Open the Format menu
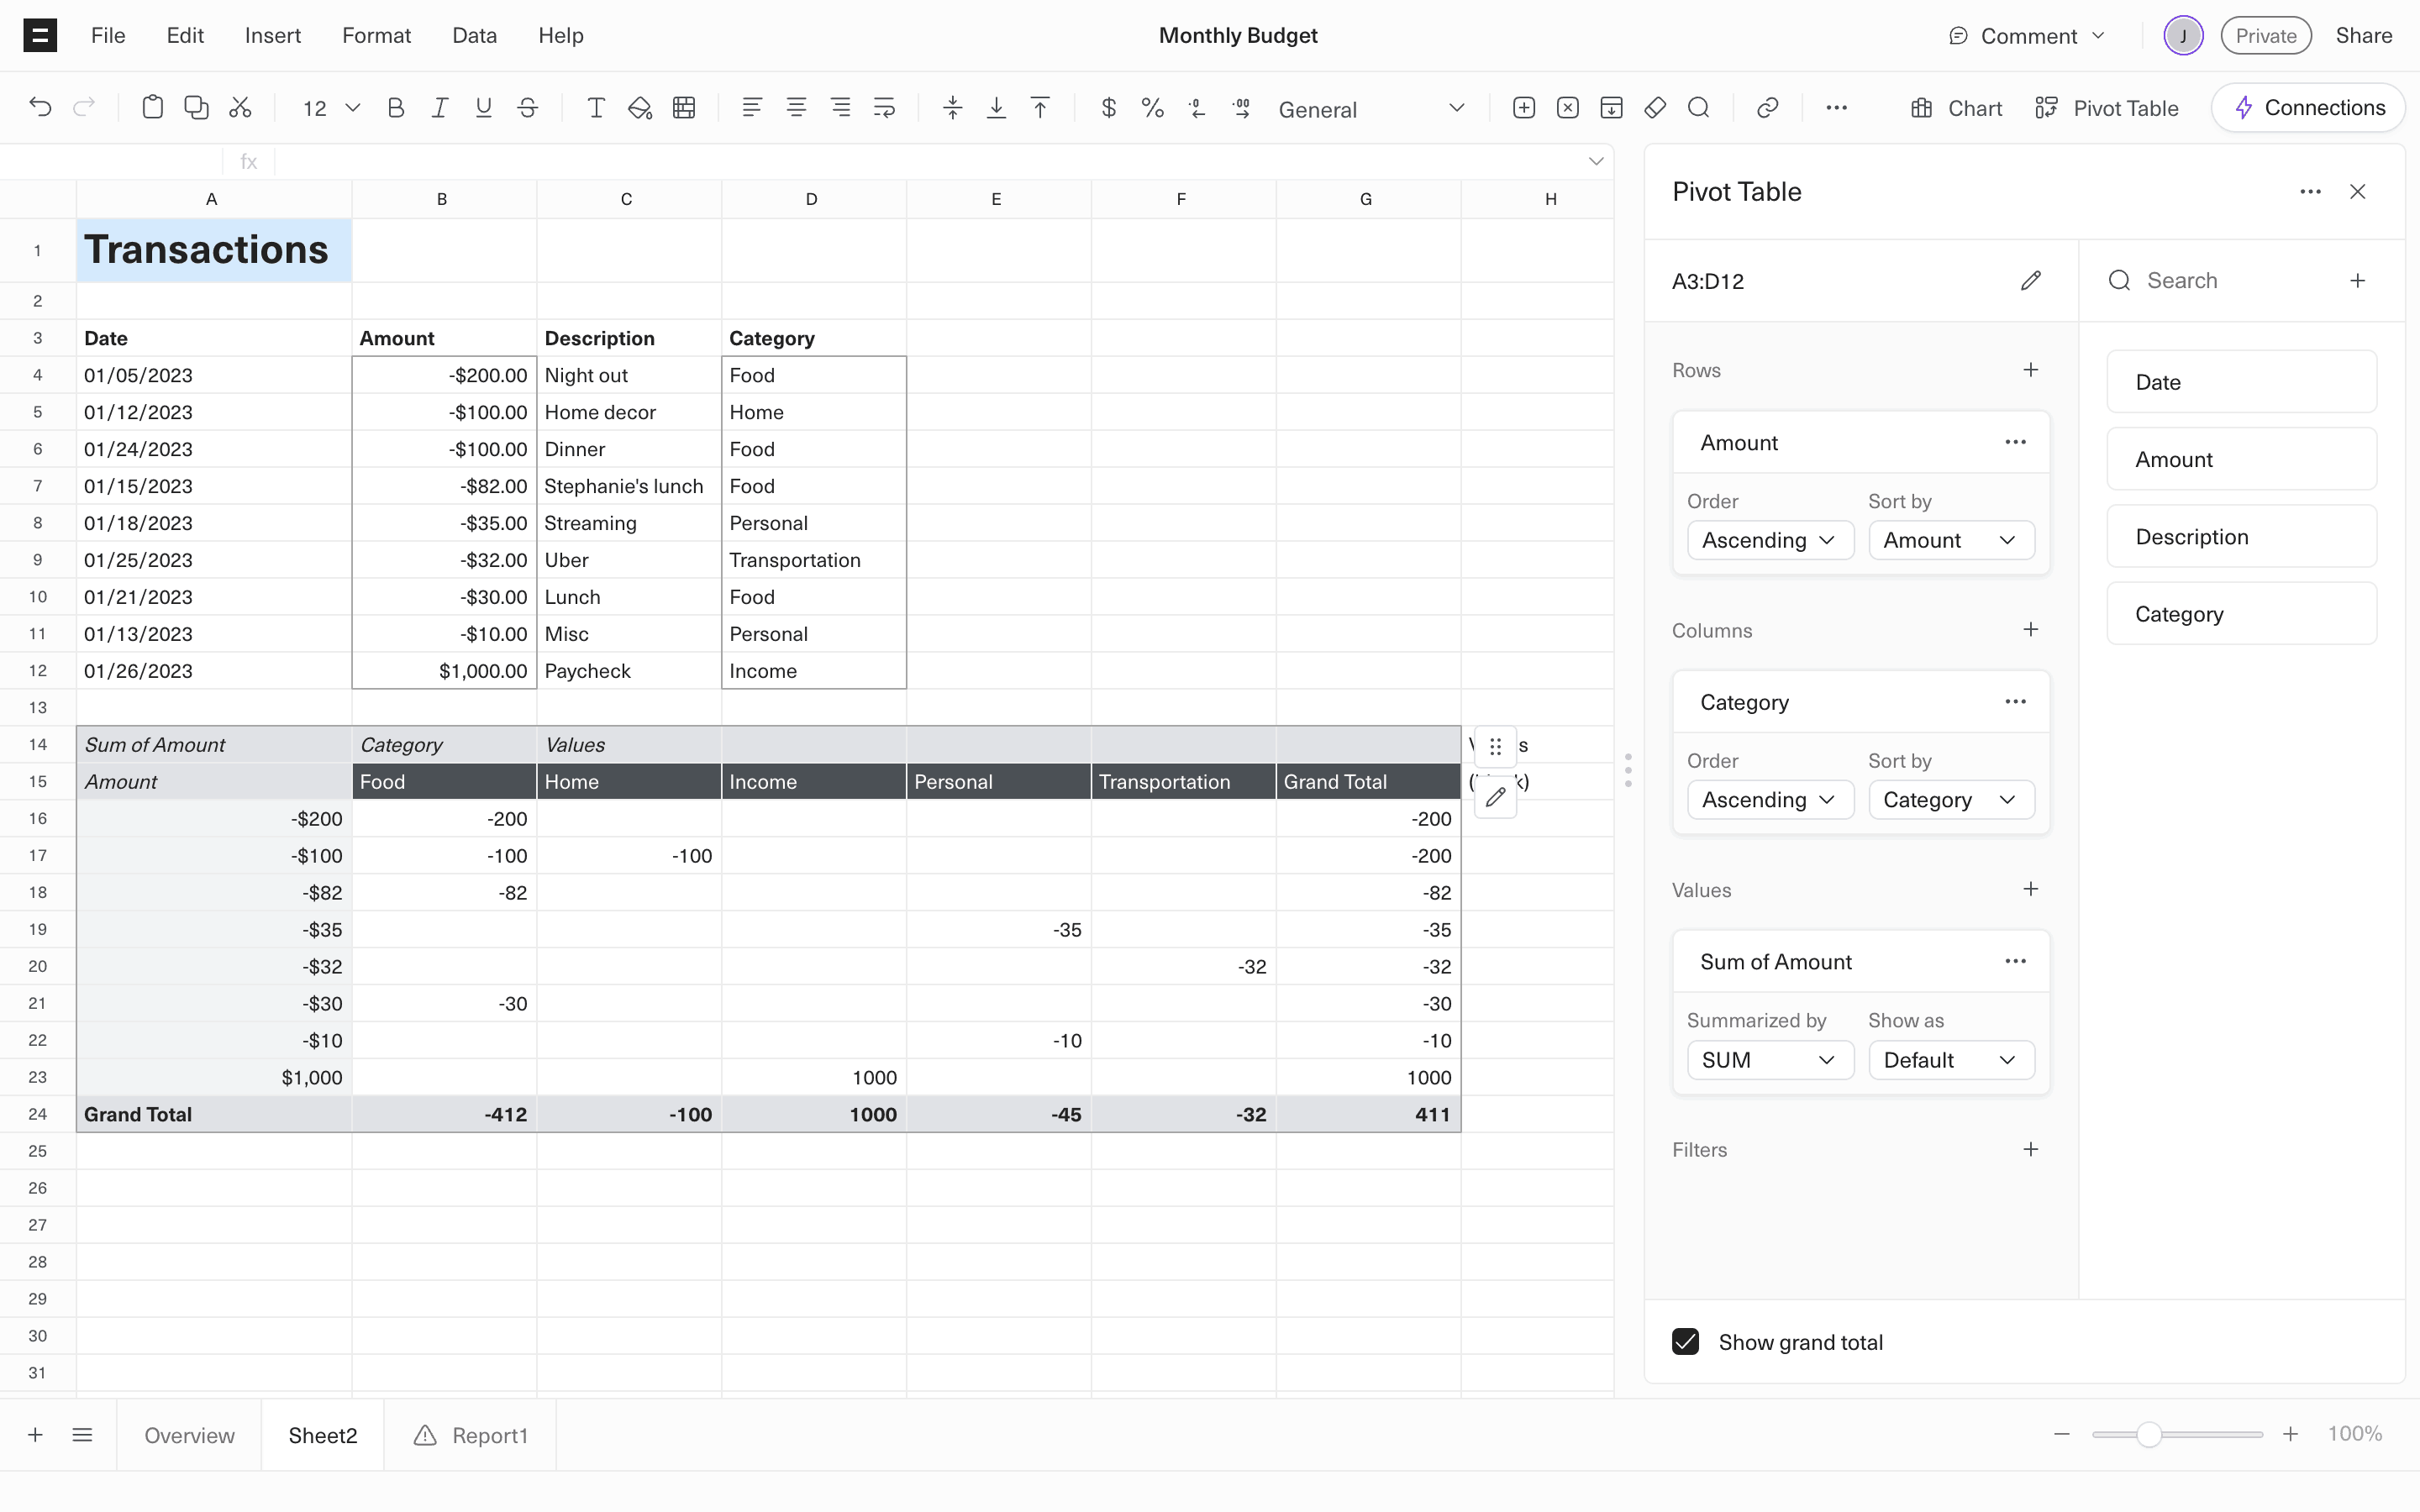This screenshot has width=2420, height=1512. pyautogui.click(x=376, y=36)
